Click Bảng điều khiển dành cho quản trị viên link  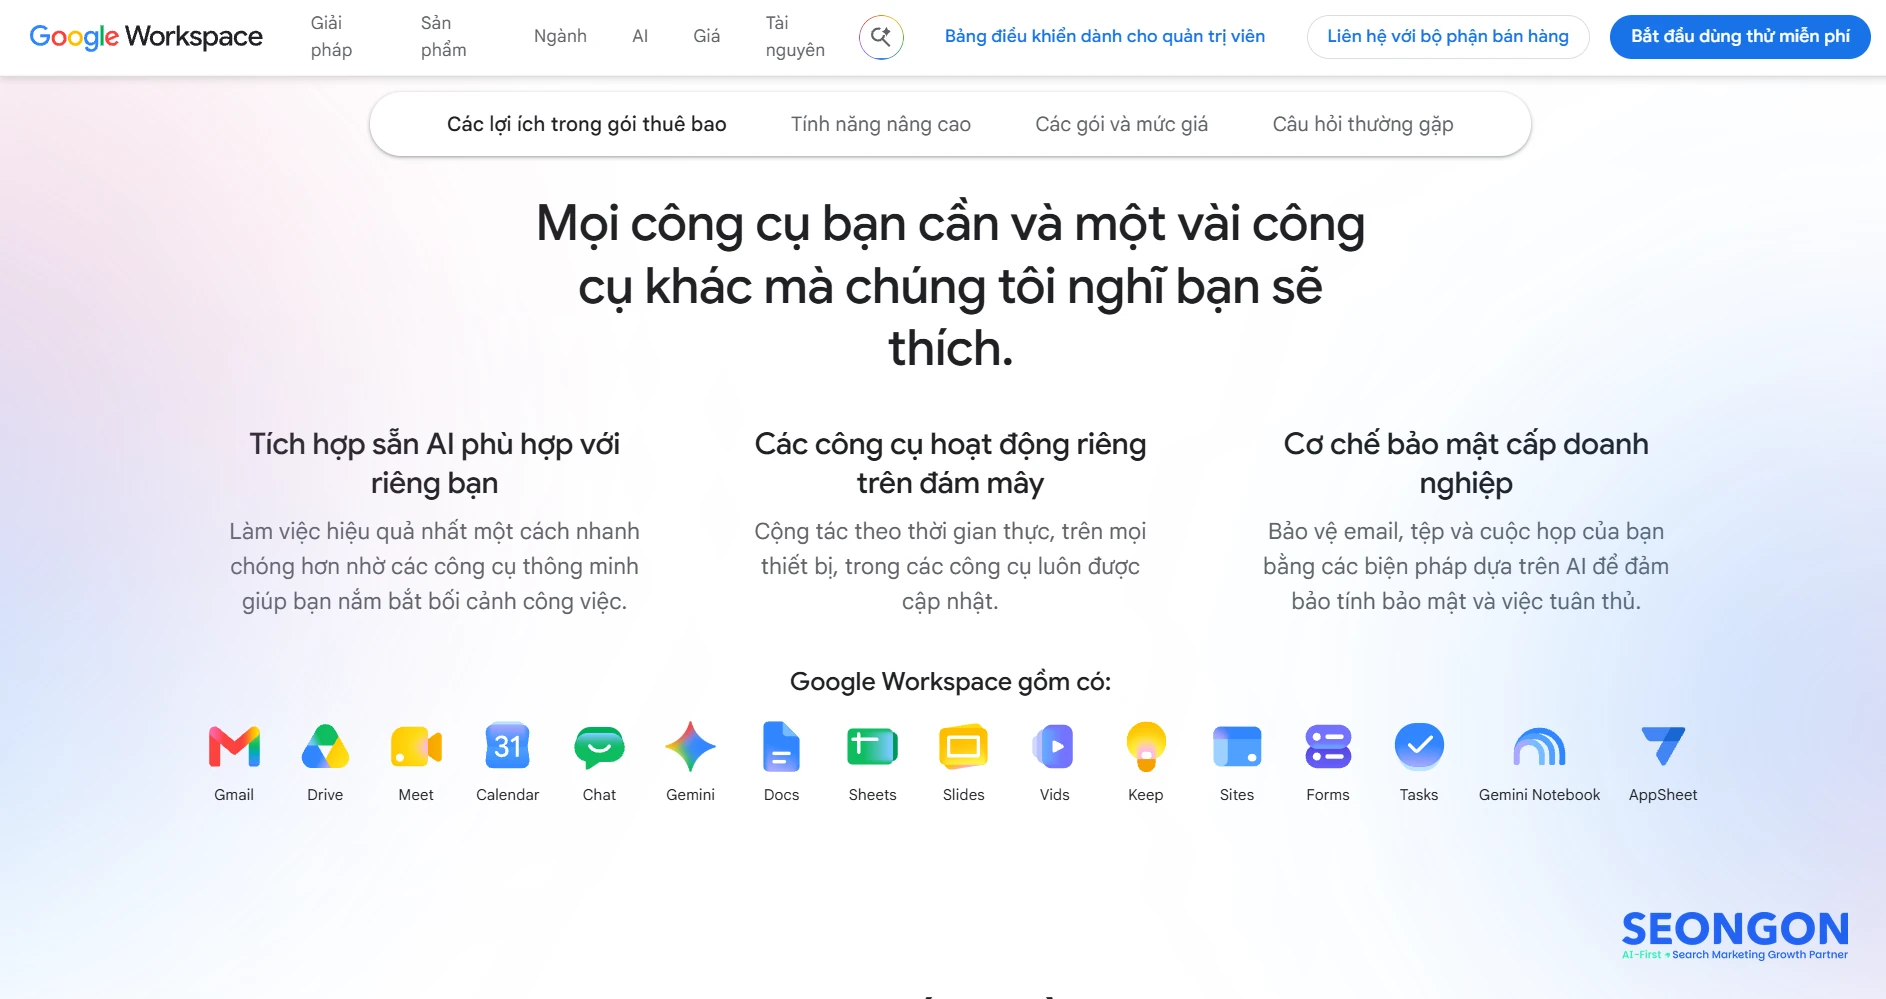coord(1105,37)
